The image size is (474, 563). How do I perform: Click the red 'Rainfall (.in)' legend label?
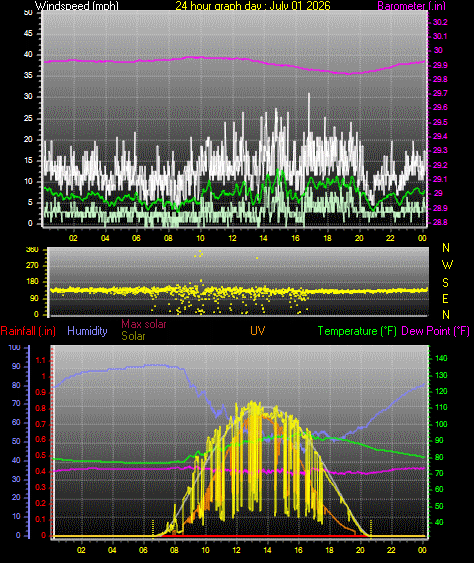pos(28,331)
